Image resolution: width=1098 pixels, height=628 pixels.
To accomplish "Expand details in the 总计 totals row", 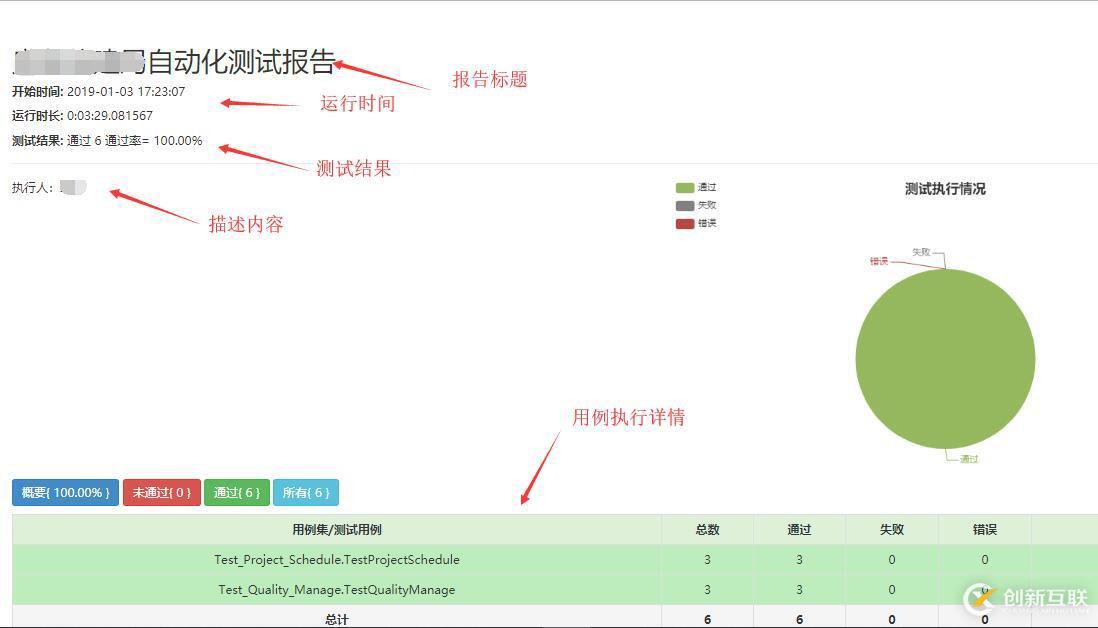I will (x=337, y=618).
